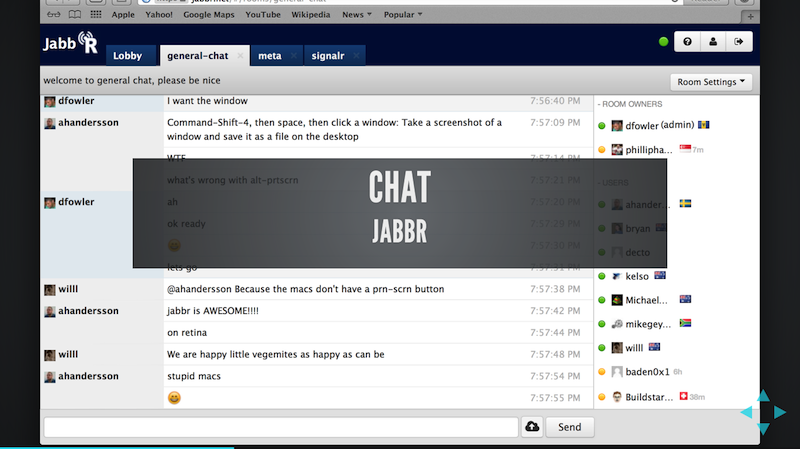Click the message 'on retina'
Image resolution: width=800 pixels, height=449 pixels.
coord(187,333)
